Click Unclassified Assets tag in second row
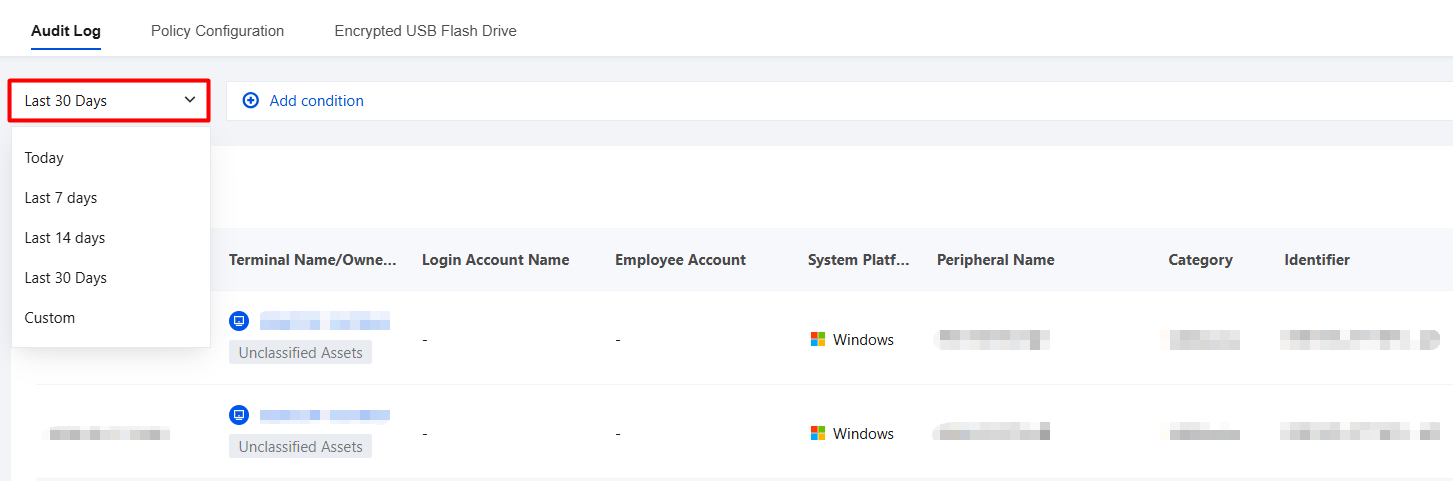This screenshot has height=481, width=1453. click(300, 447)
